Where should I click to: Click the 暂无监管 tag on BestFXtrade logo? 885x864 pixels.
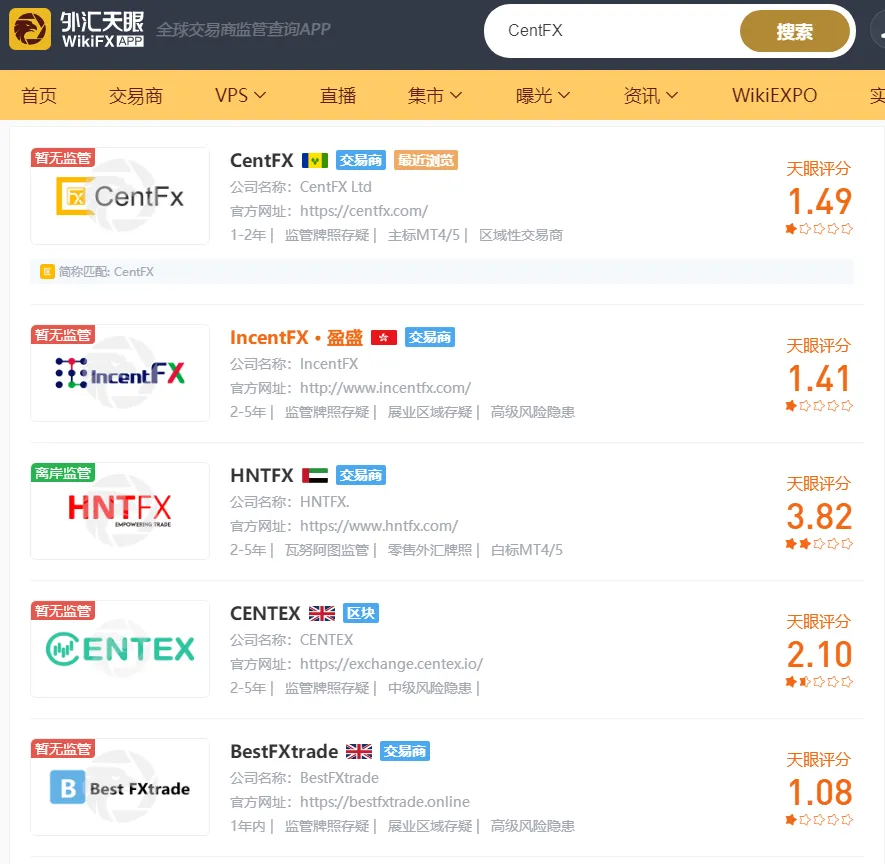63,749
